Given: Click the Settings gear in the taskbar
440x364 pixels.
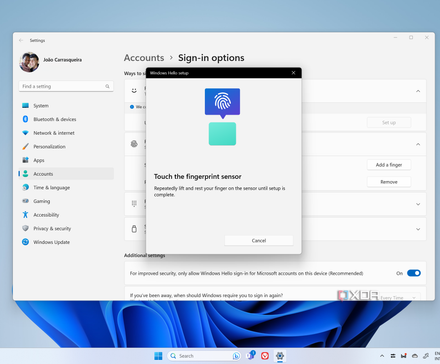Looking at the screenshot, I should 280,356.
